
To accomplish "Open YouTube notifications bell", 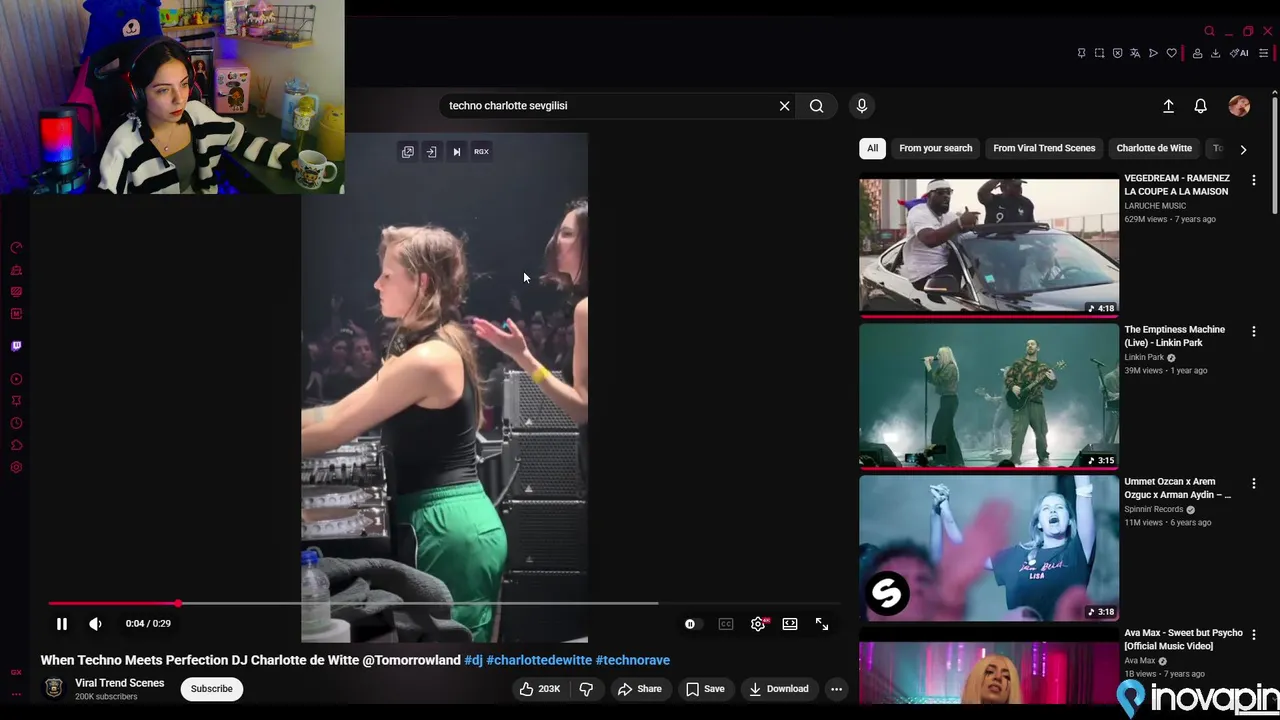I will tap(1201, 106).
